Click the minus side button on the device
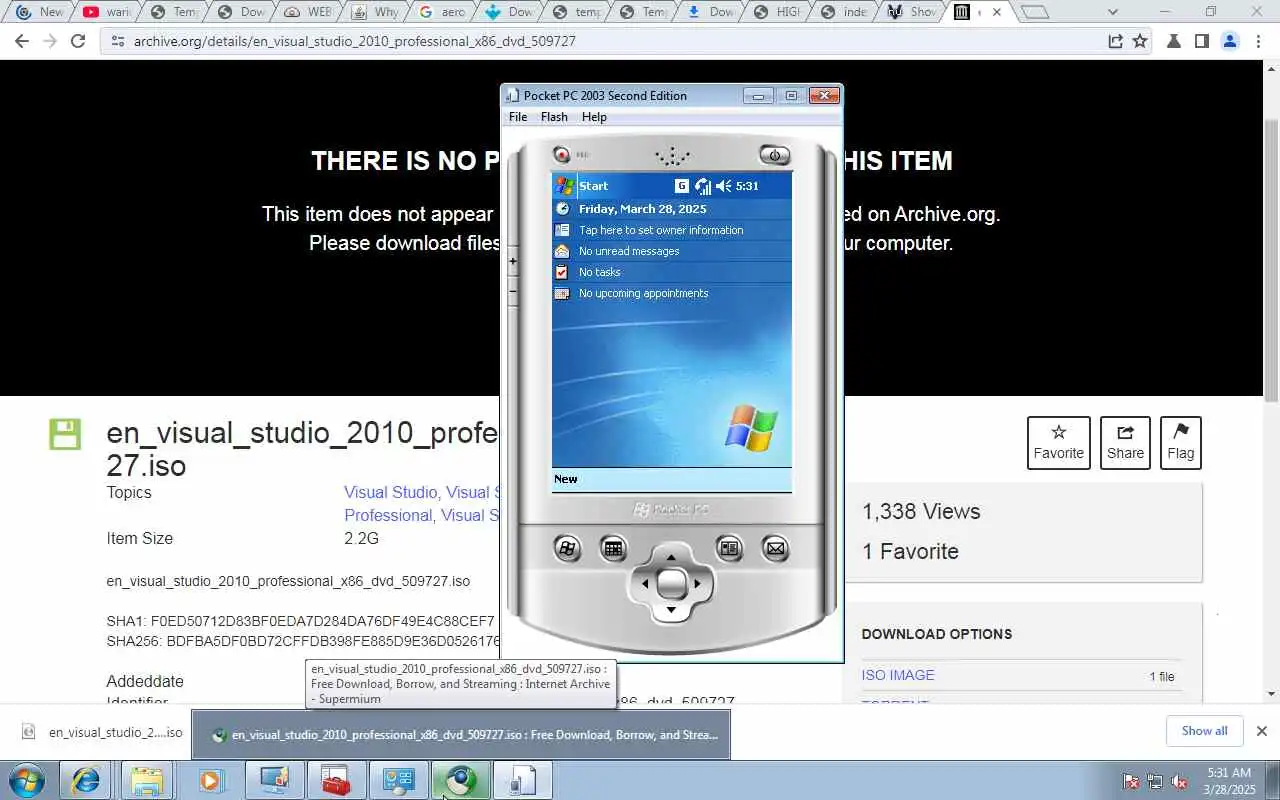 [513, 291]
